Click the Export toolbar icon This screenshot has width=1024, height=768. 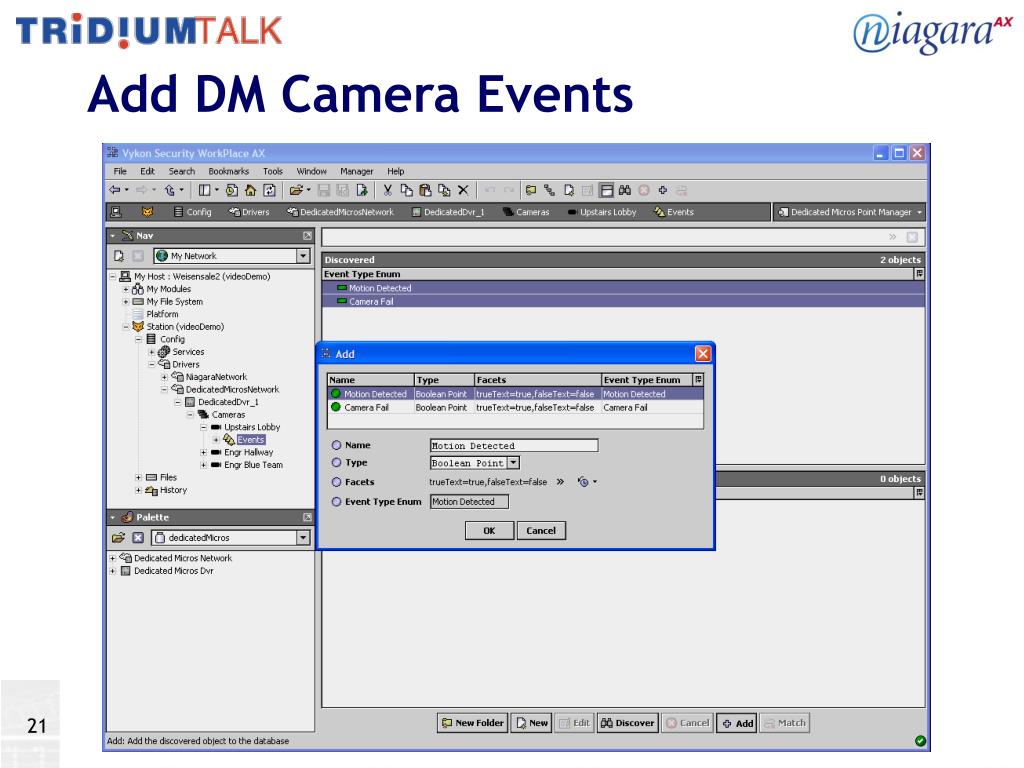(x=362, y=190)
